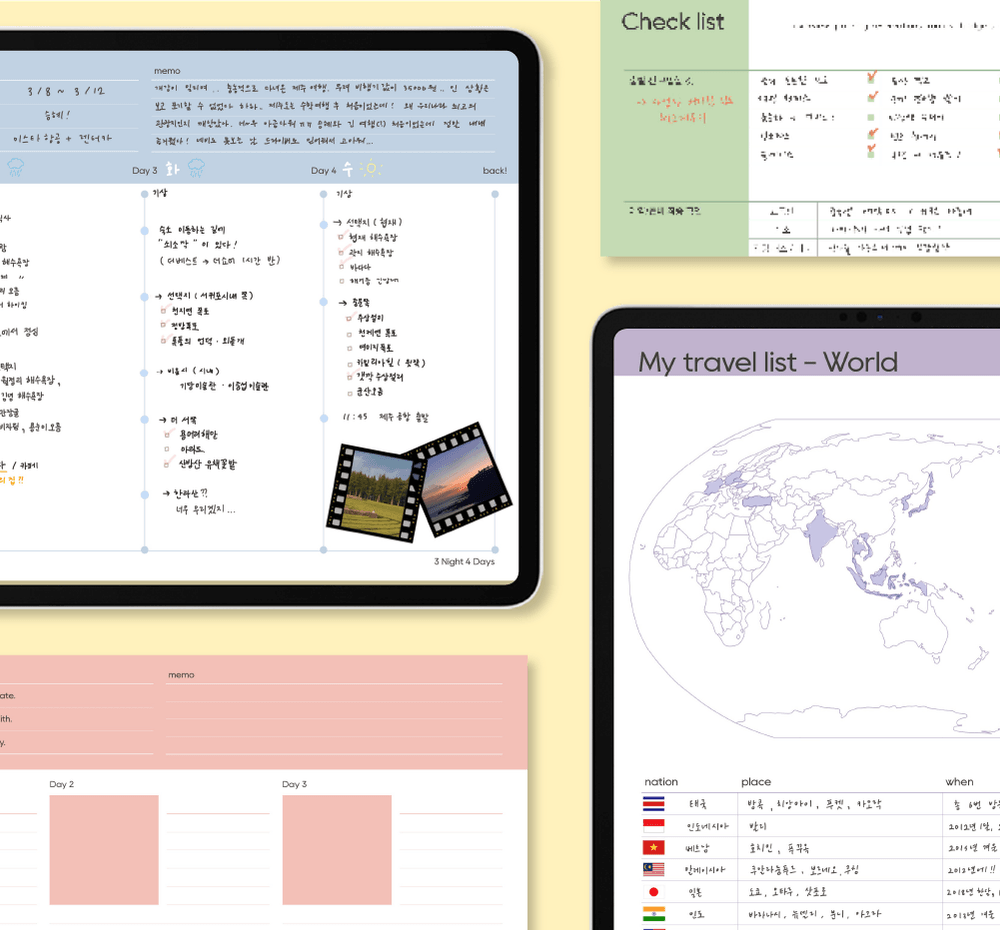This screenshot has height=930, width=1000.
Task: Open the green field film-strip photo
Action: pos(375,492)
